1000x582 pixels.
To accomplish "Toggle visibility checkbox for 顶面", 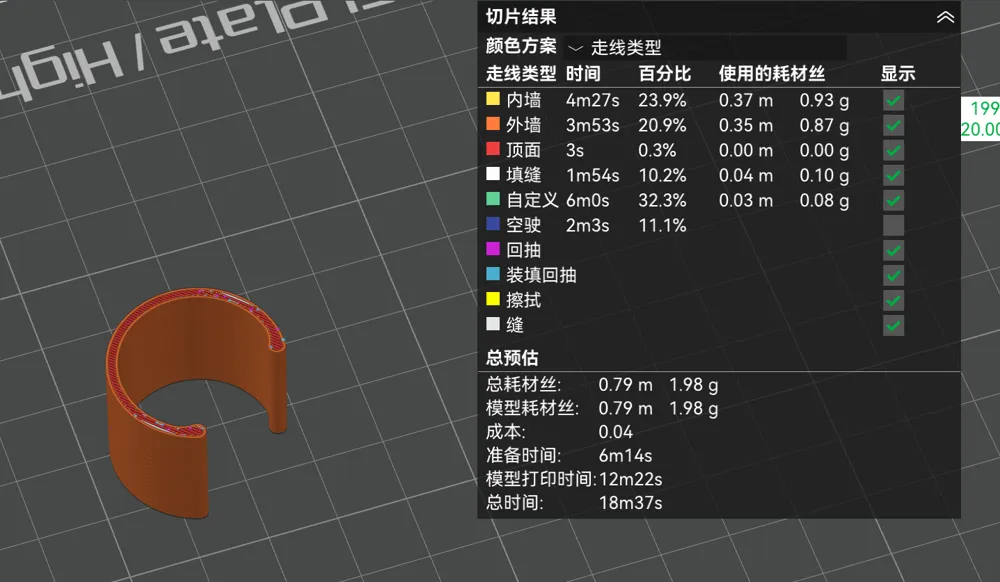I will pos(893,150).
